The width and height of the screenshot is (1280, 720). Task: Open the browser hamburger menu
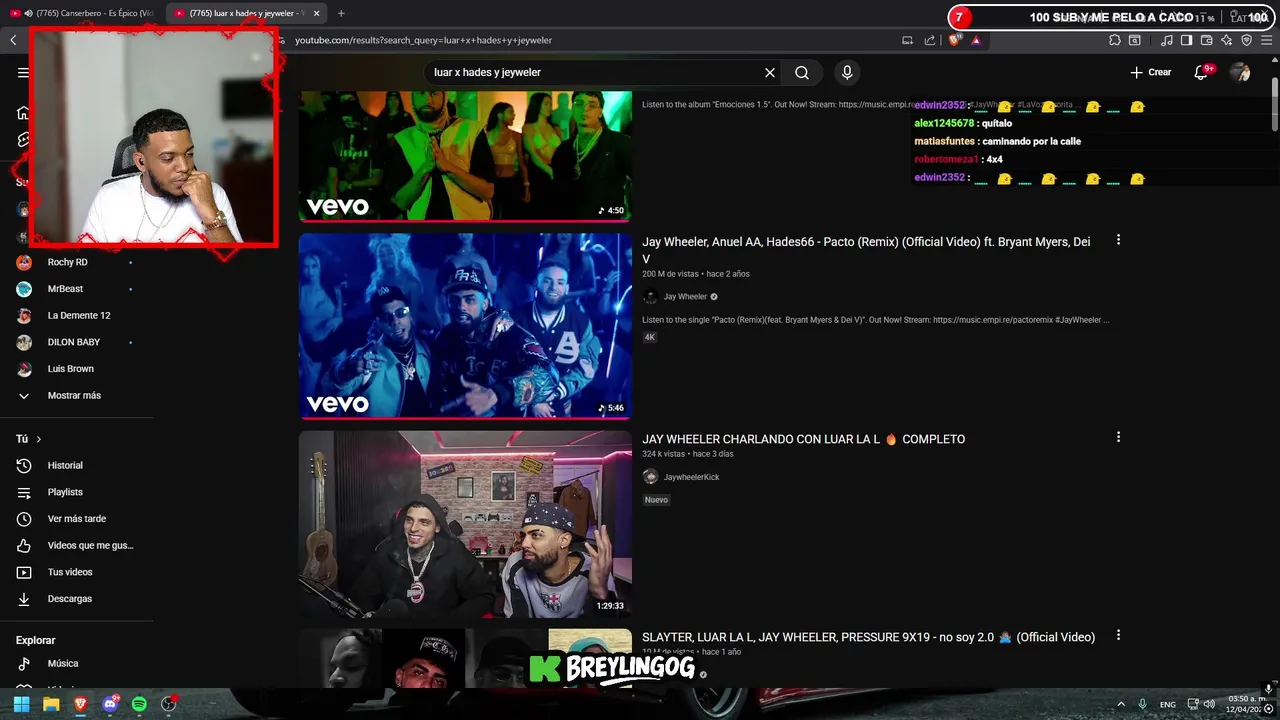tap(1267, 40)
